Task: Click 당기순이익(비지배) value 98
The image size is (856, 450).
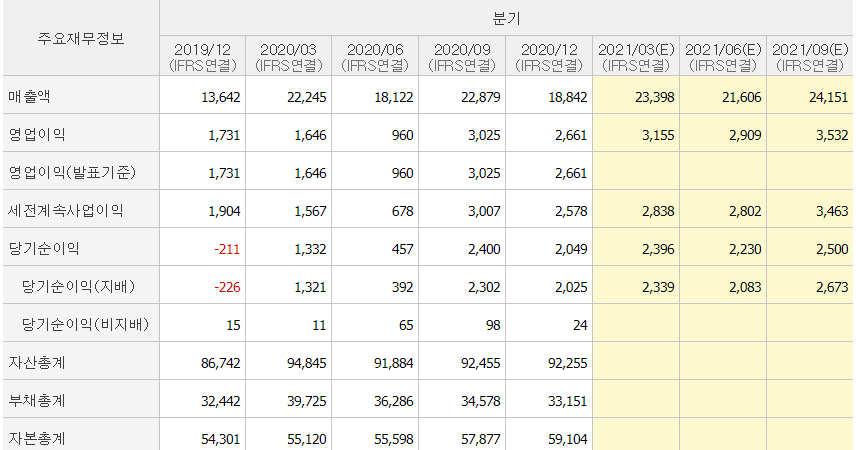Action: pyautogui.click(x=493, y=325)
